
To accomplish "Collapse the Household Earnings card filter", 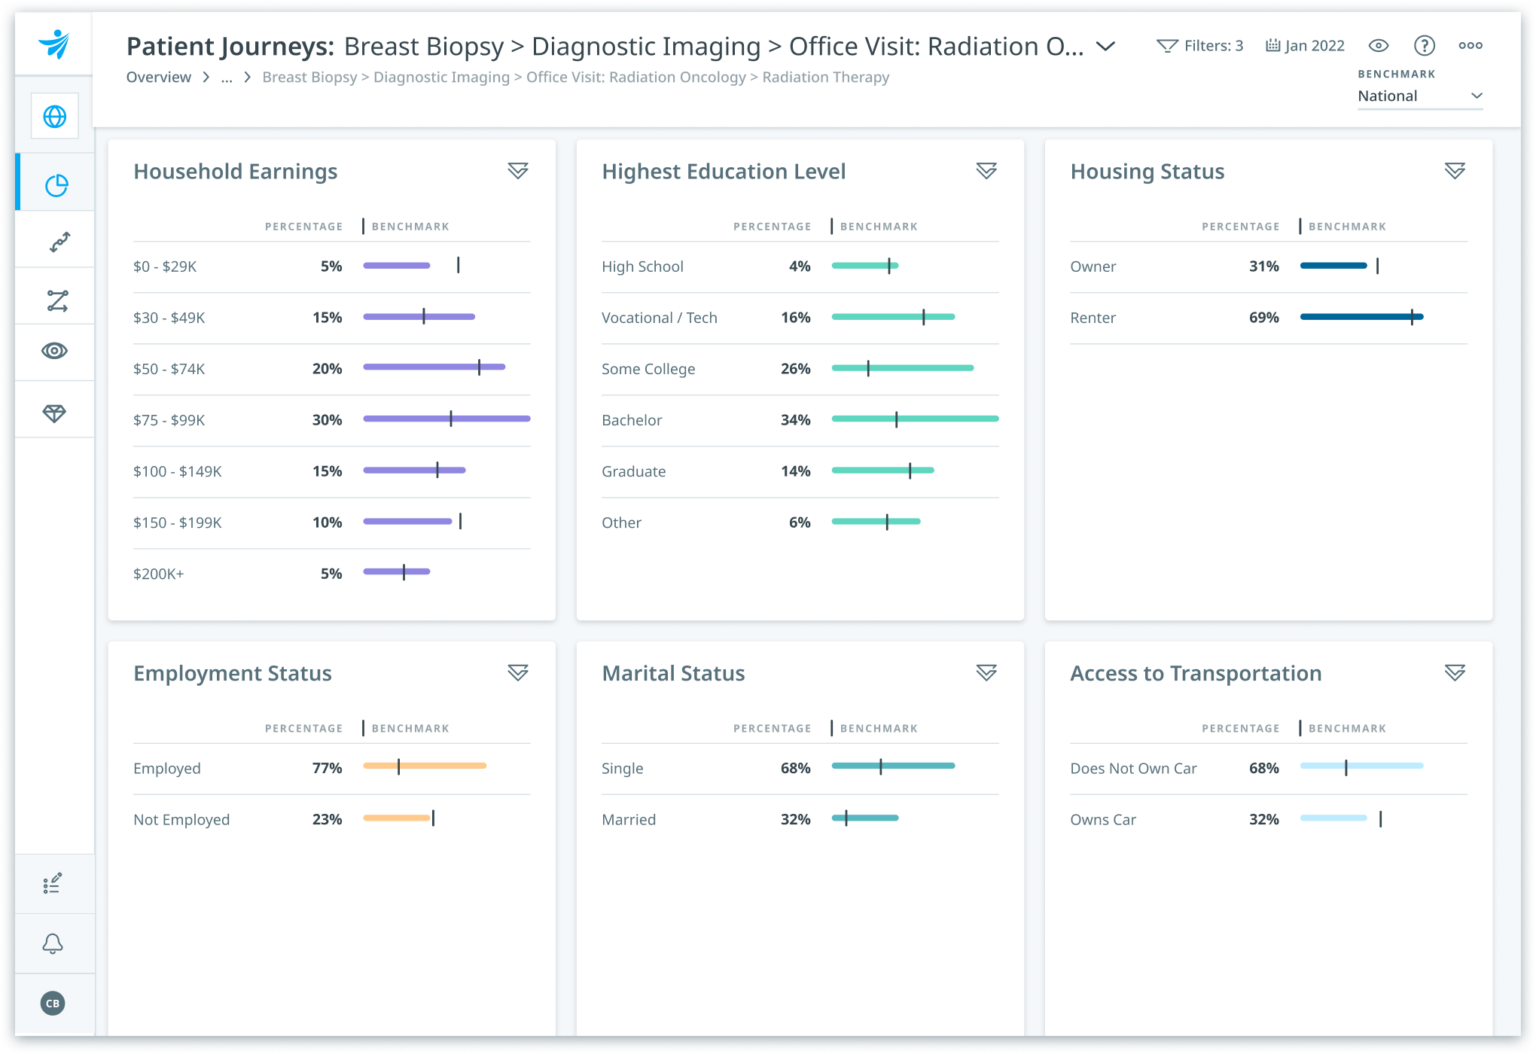I will click(519, 171).
